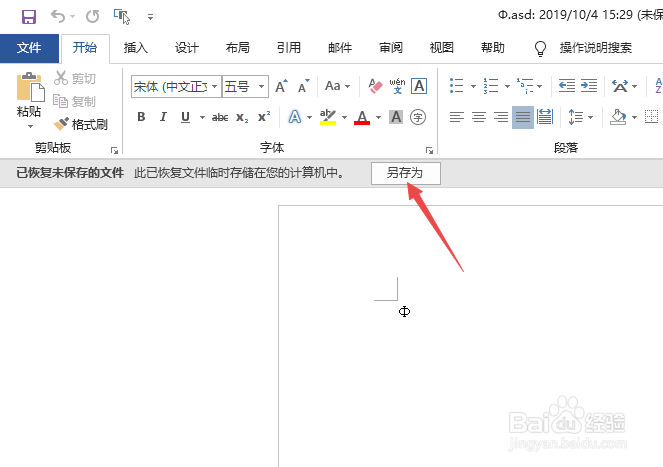Screen dimensions: 663x467
Task: Open the 剪贴板 dialog launcher
Action: pos(114,150)
